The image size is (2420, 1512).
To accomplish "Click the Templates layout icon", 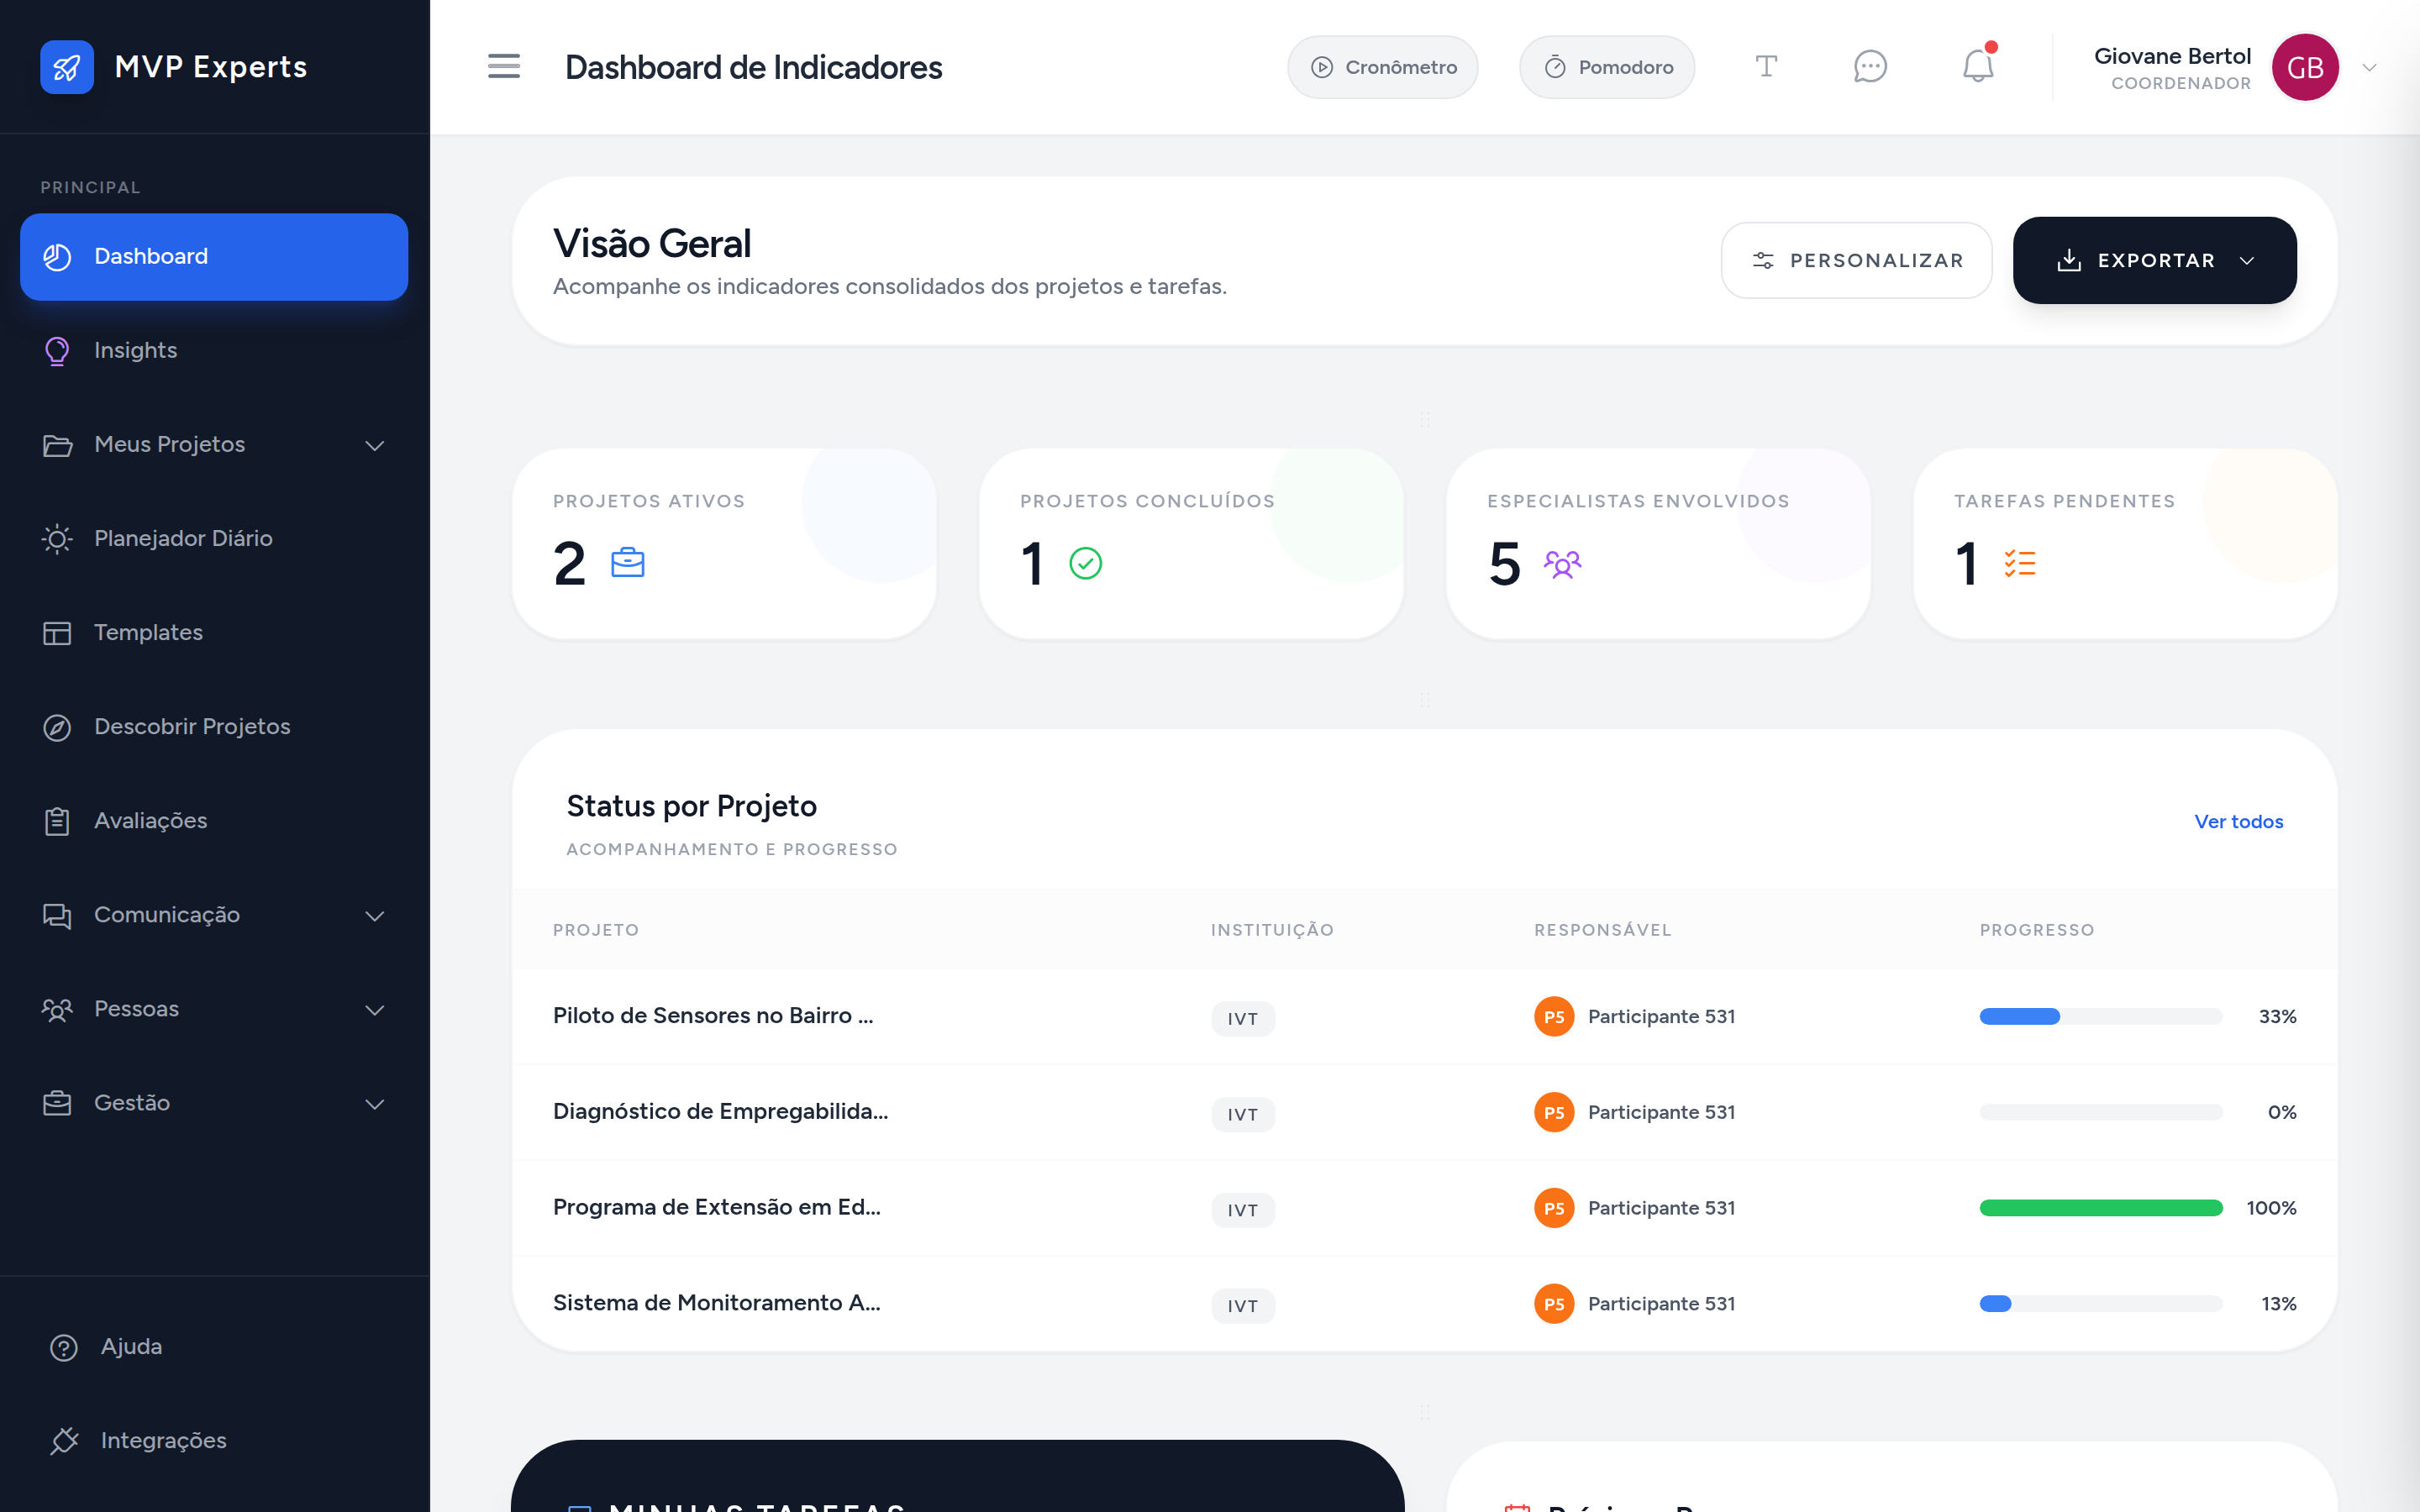I will 57,633.
